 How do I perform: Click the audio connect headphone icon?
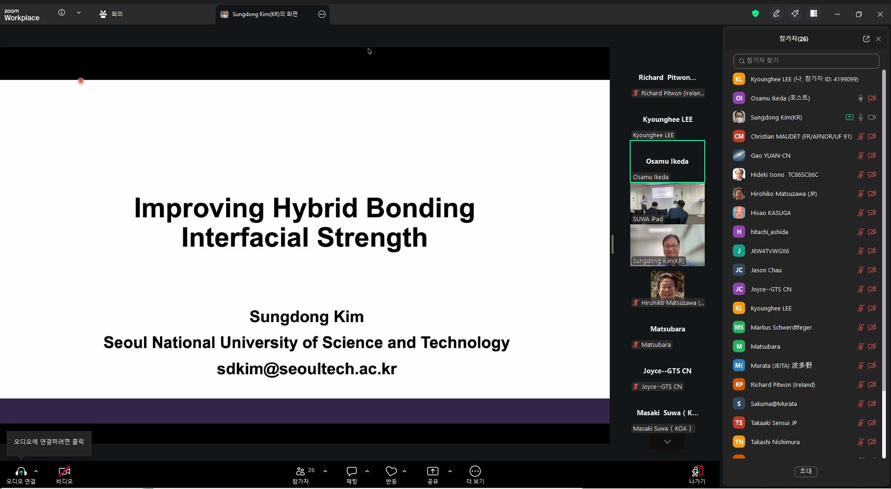tap(21, 471)
